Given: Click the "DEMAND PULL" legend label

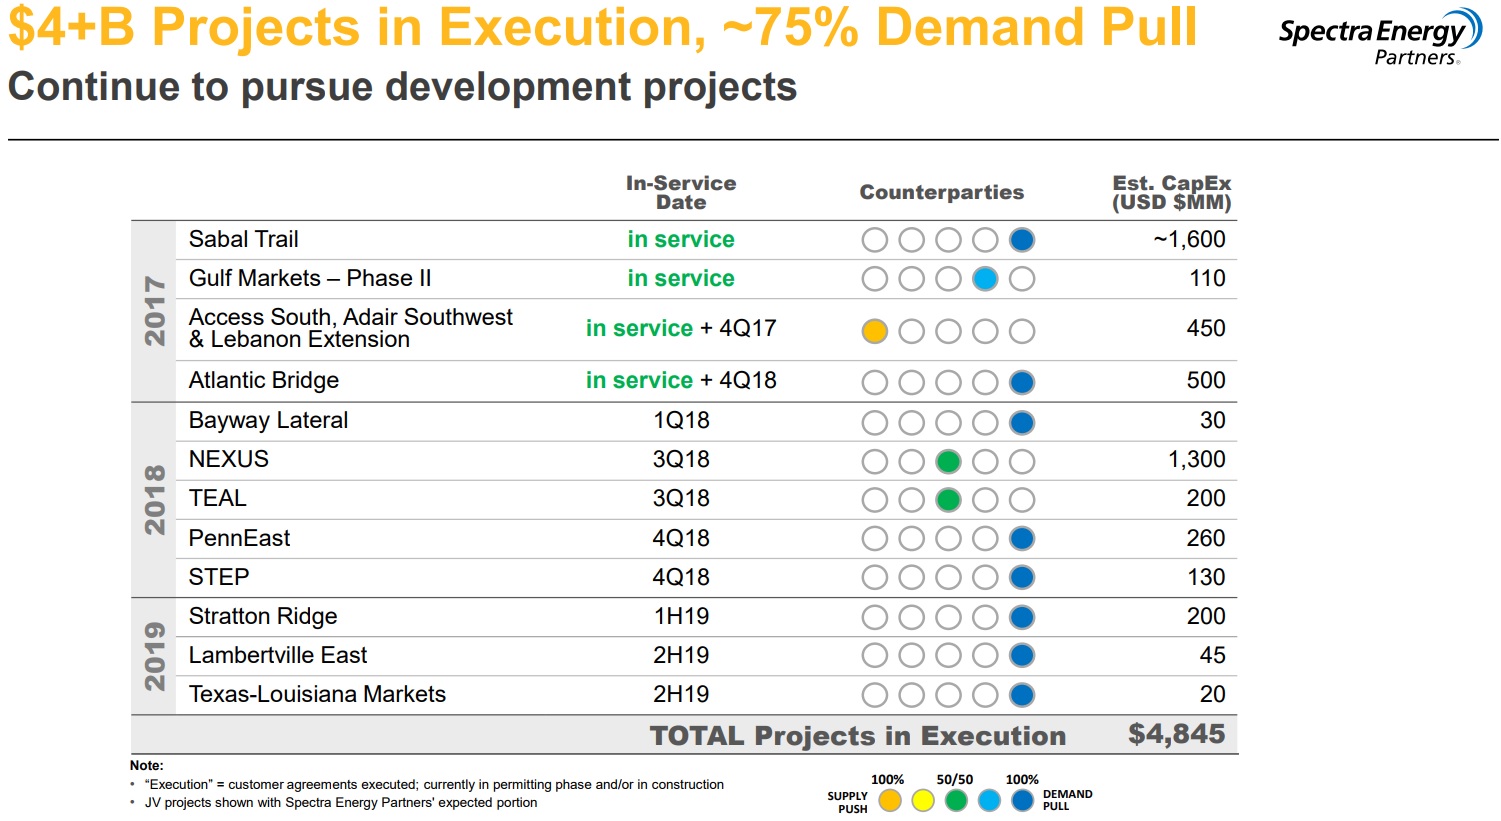Looking at the screenshot, I should click(1067, 800).
